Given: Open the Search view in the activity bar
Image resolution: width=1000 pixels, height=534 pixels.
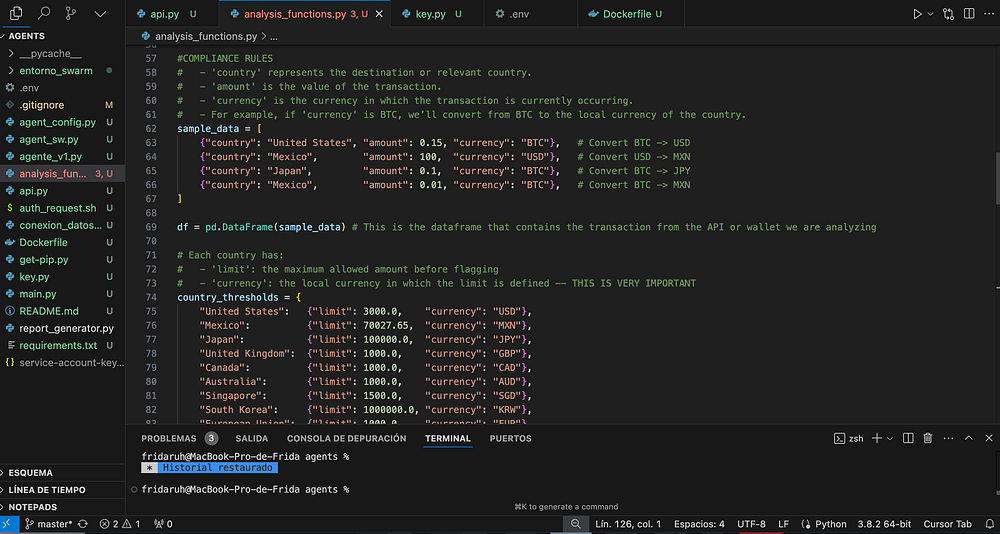Looking at the screenshot, I should [44, 14].
